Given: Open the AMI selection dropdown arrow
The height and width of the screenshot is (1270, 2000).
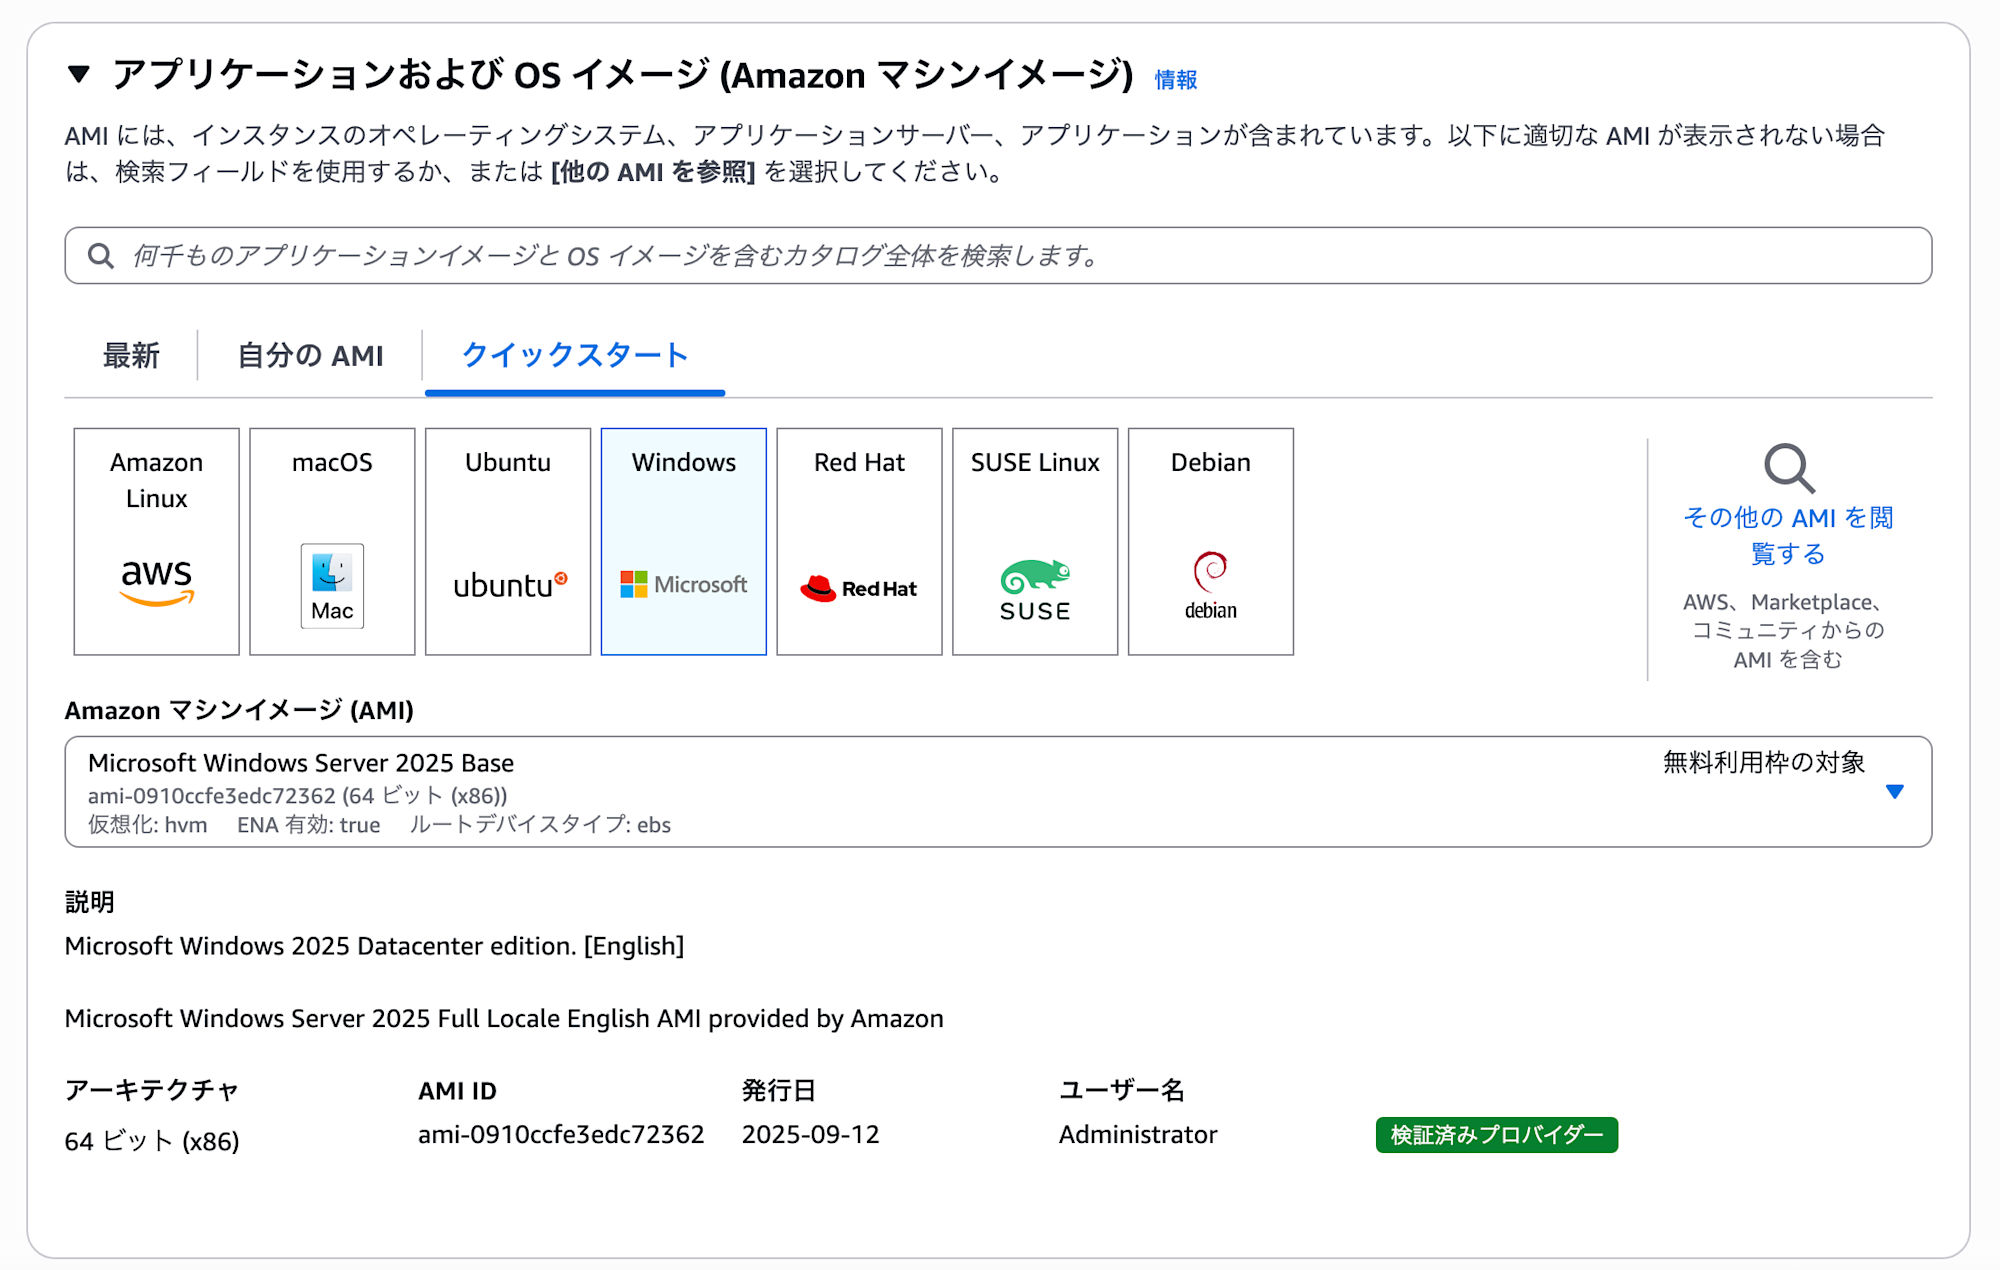Looking at the screenshot, I should [x=1894, y=791].
